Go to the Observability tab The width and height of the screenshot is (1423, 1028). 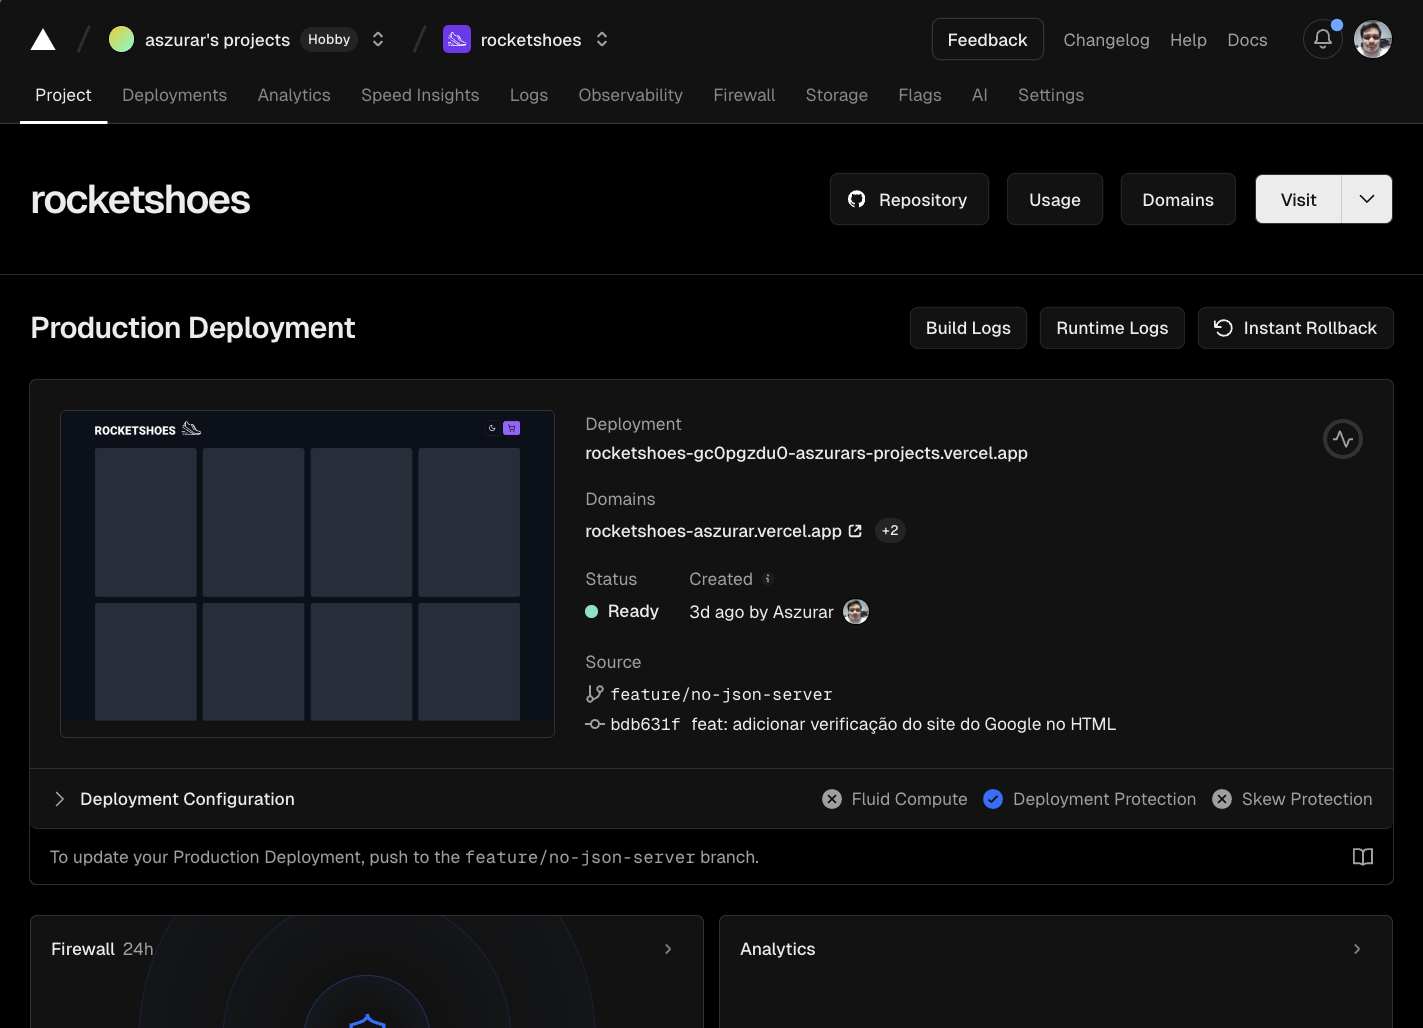pyautogui.click(x=631, y=95)
